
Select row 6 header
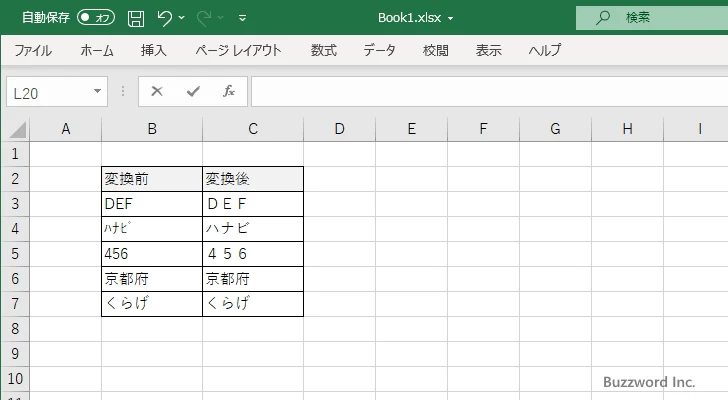[15, 279]
